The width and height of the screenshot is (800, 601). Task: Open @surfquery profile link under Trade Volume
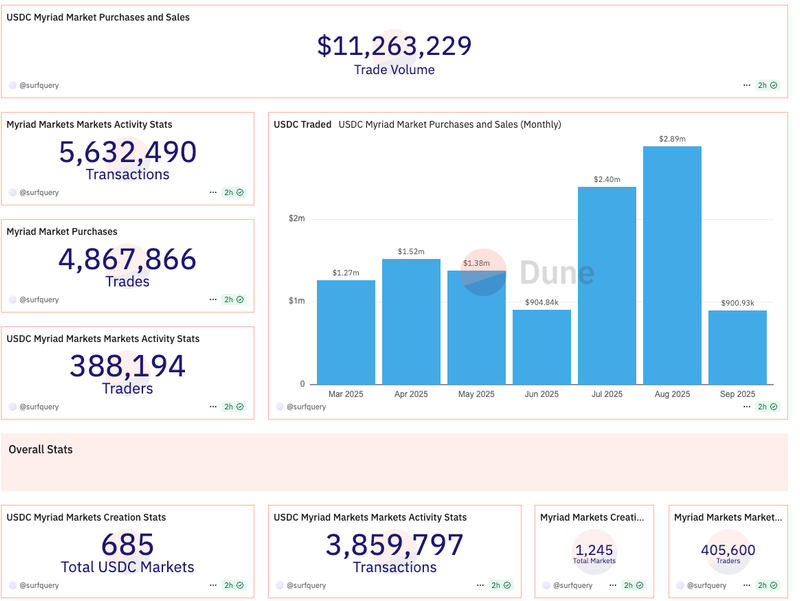point(39,86)
